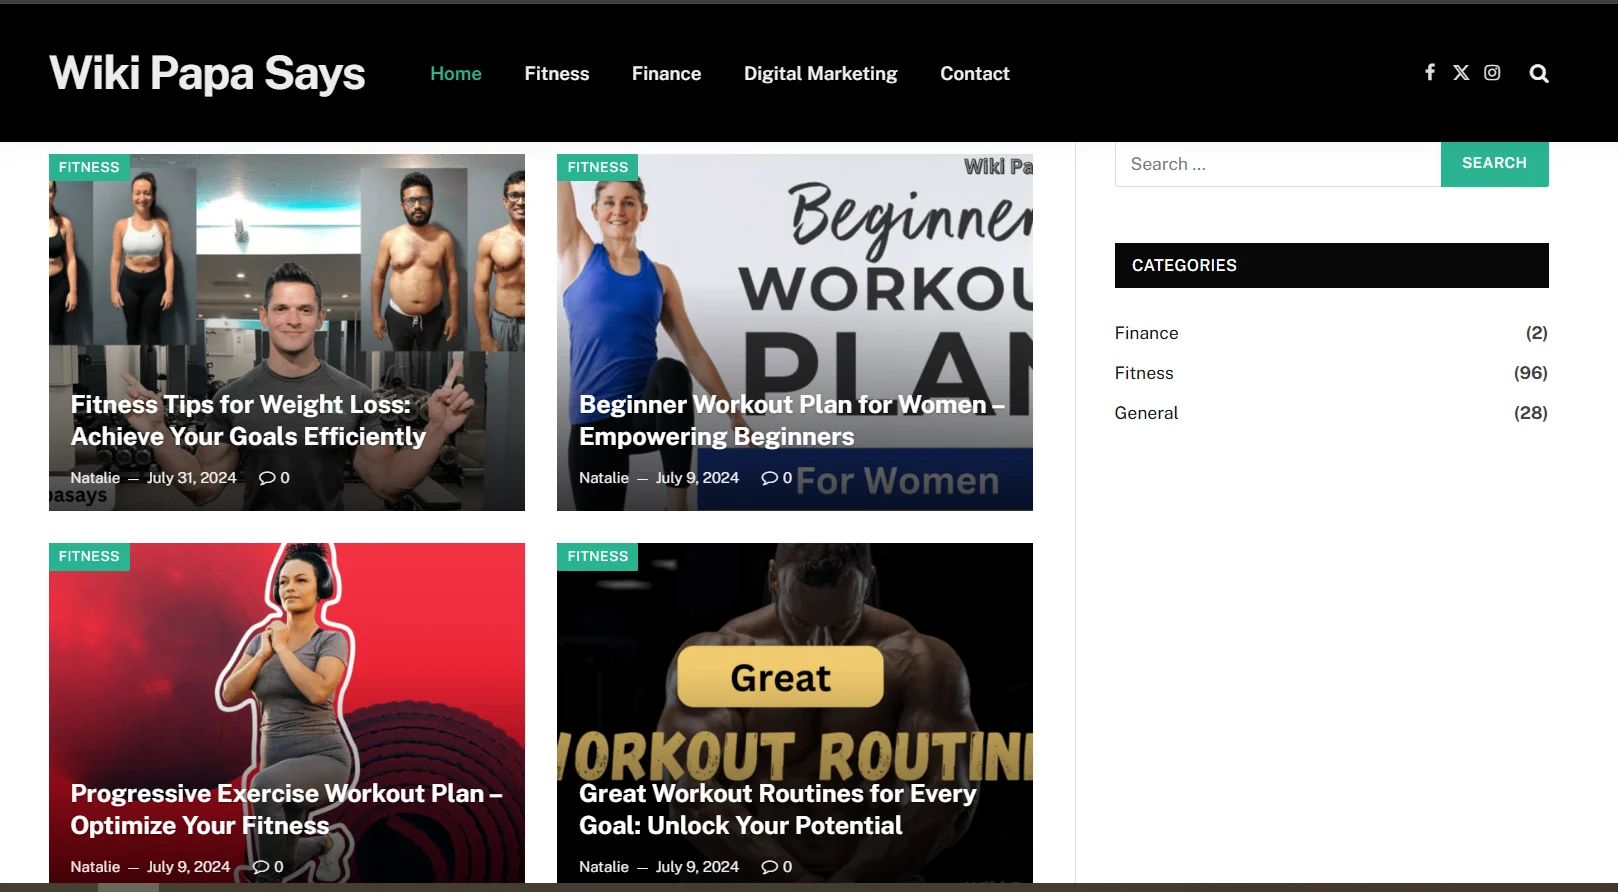Screen dimensions: 1618x892
Task: Open the Facebook social icon
Action: [1430, 72]
